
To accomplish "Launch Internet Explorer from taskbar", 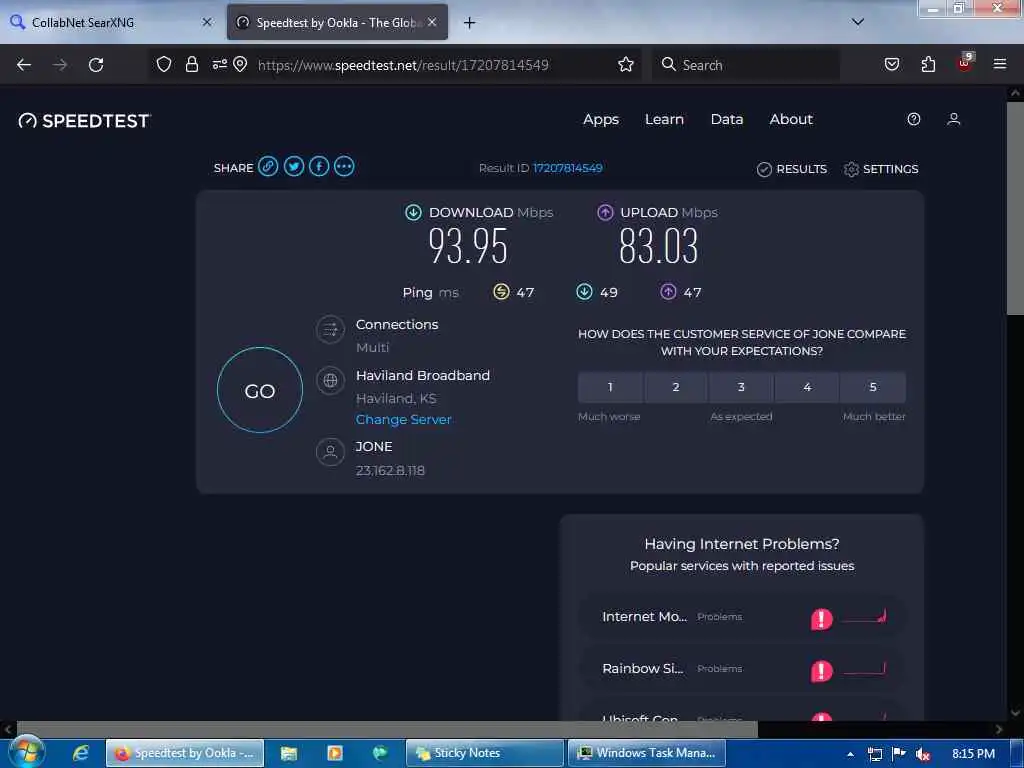I will 80,753.
